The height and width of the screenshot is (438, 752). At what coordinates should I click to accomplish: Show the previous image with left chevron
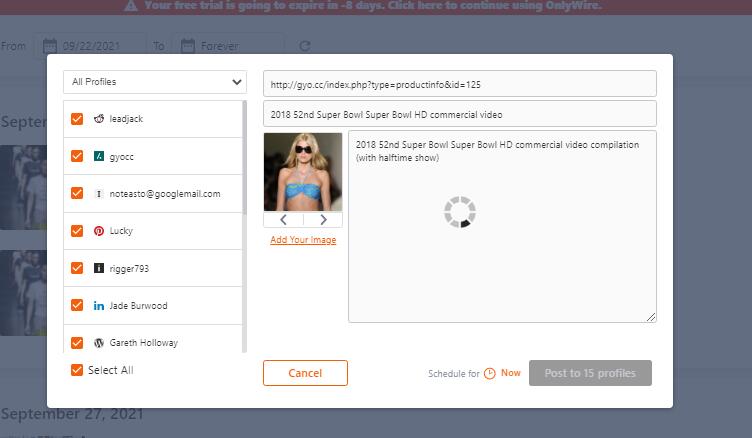tap(283, 220)
